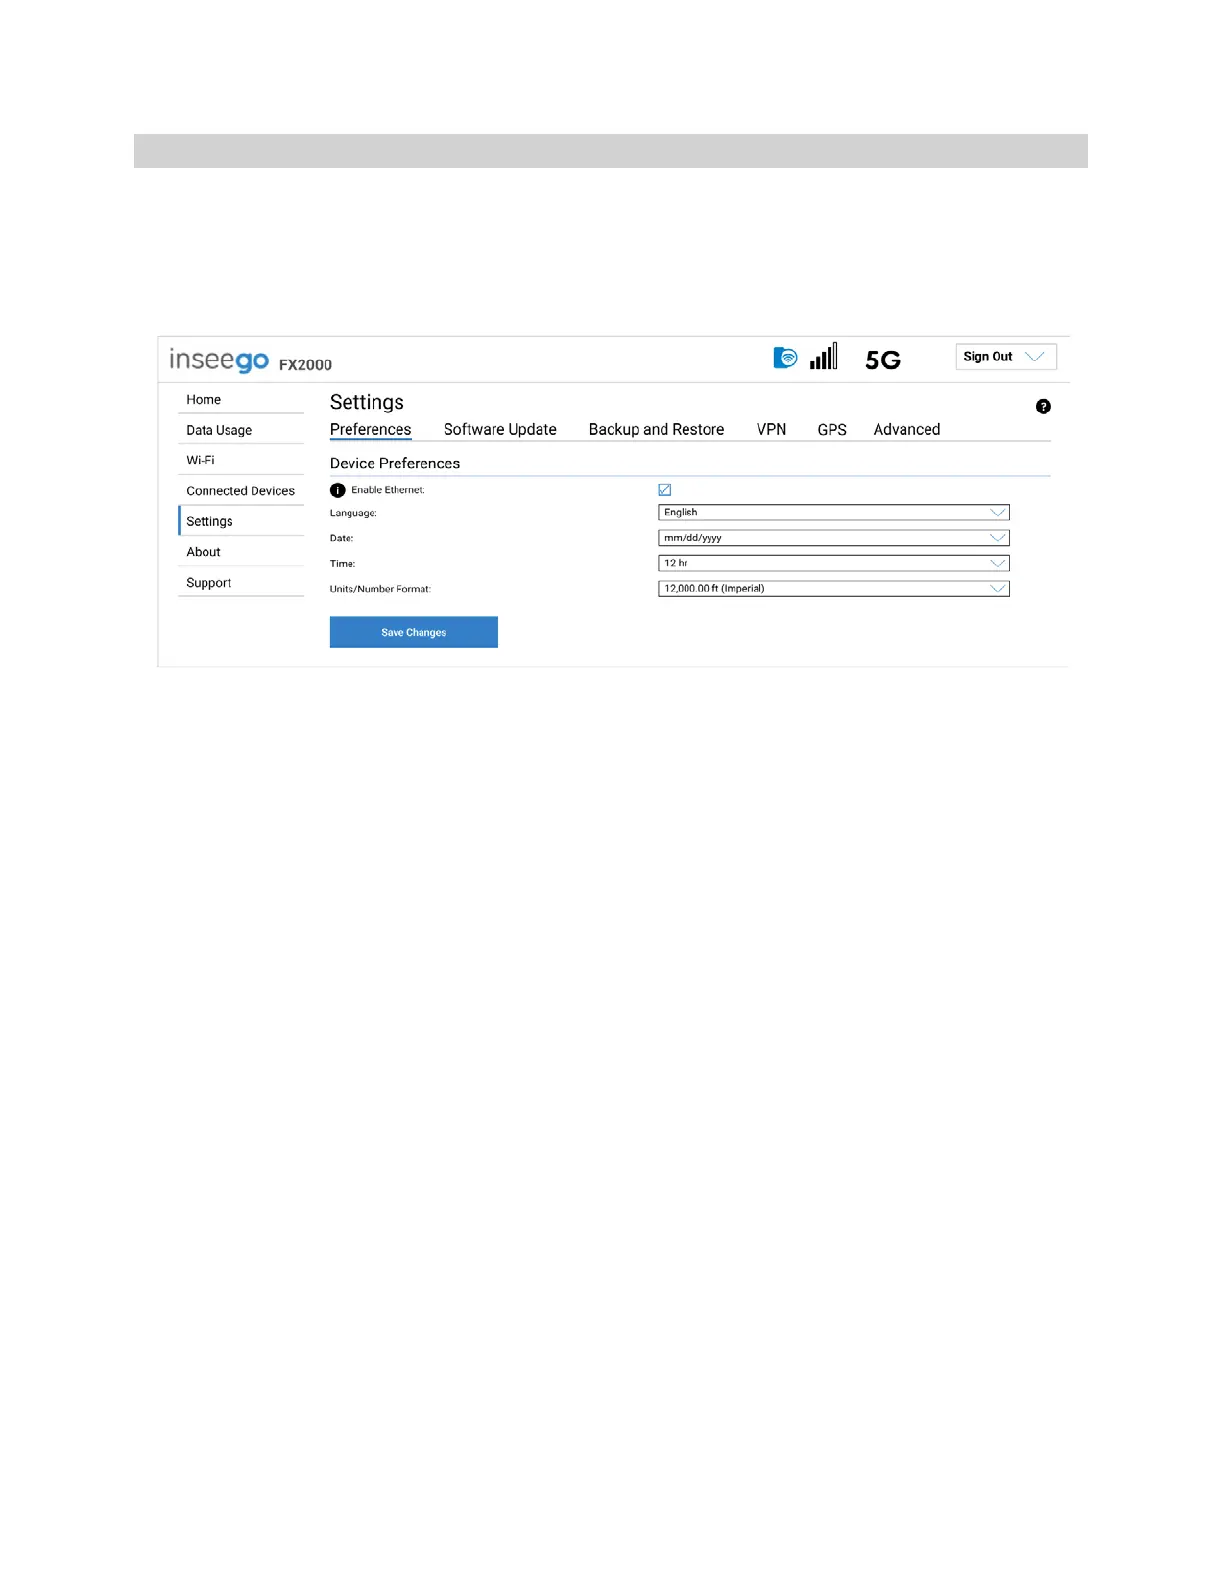Click the signal strength bars icon

[824, 356]
